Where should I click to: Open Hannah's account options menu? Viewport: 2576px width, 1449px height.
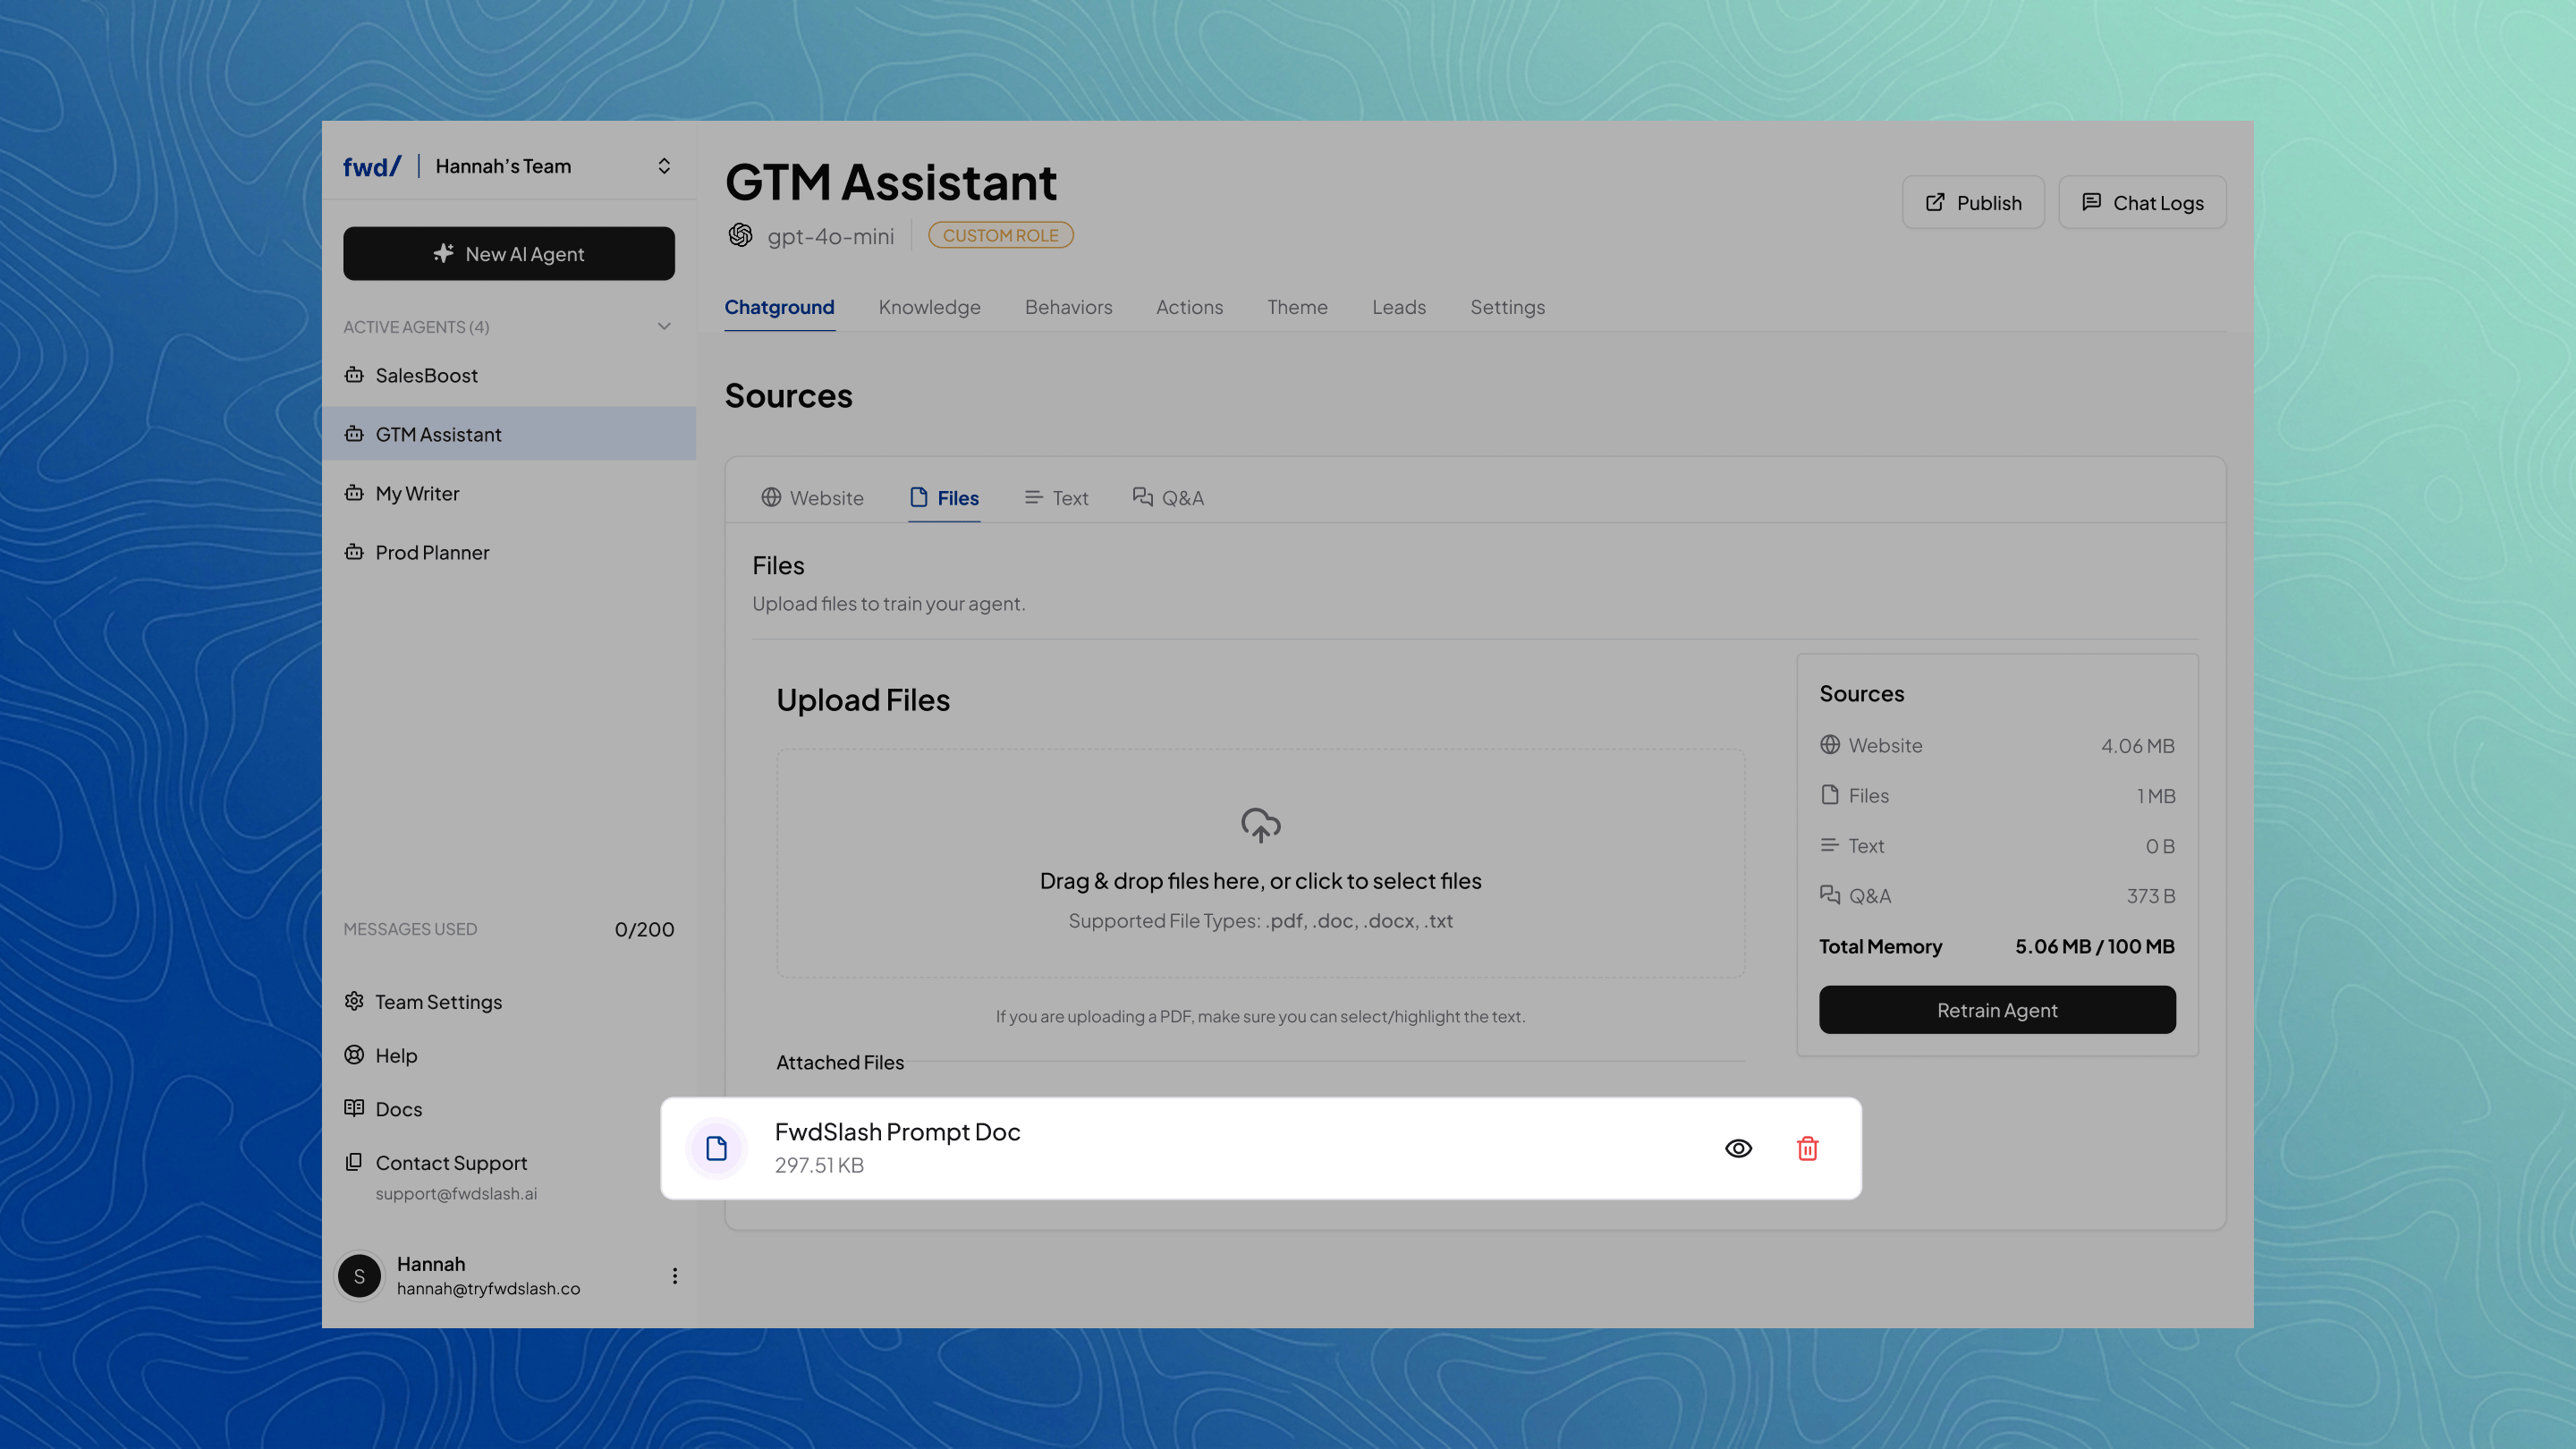(x=675, y=1276)
